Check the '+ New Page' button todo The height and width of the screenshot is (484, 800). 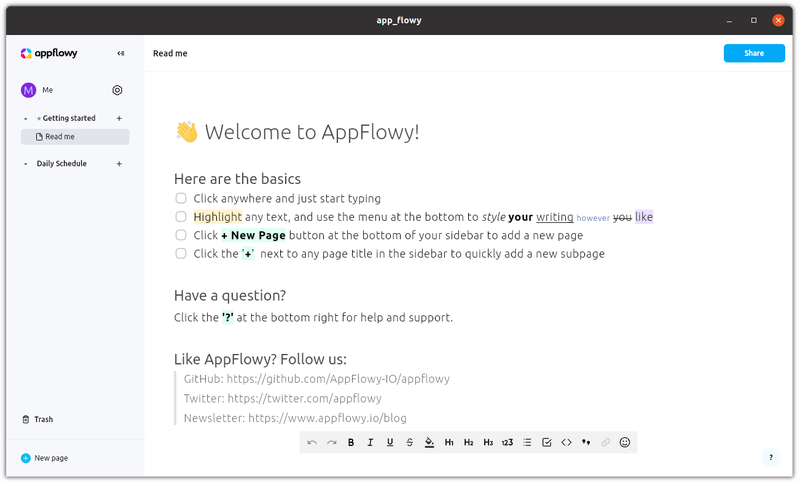181,235
